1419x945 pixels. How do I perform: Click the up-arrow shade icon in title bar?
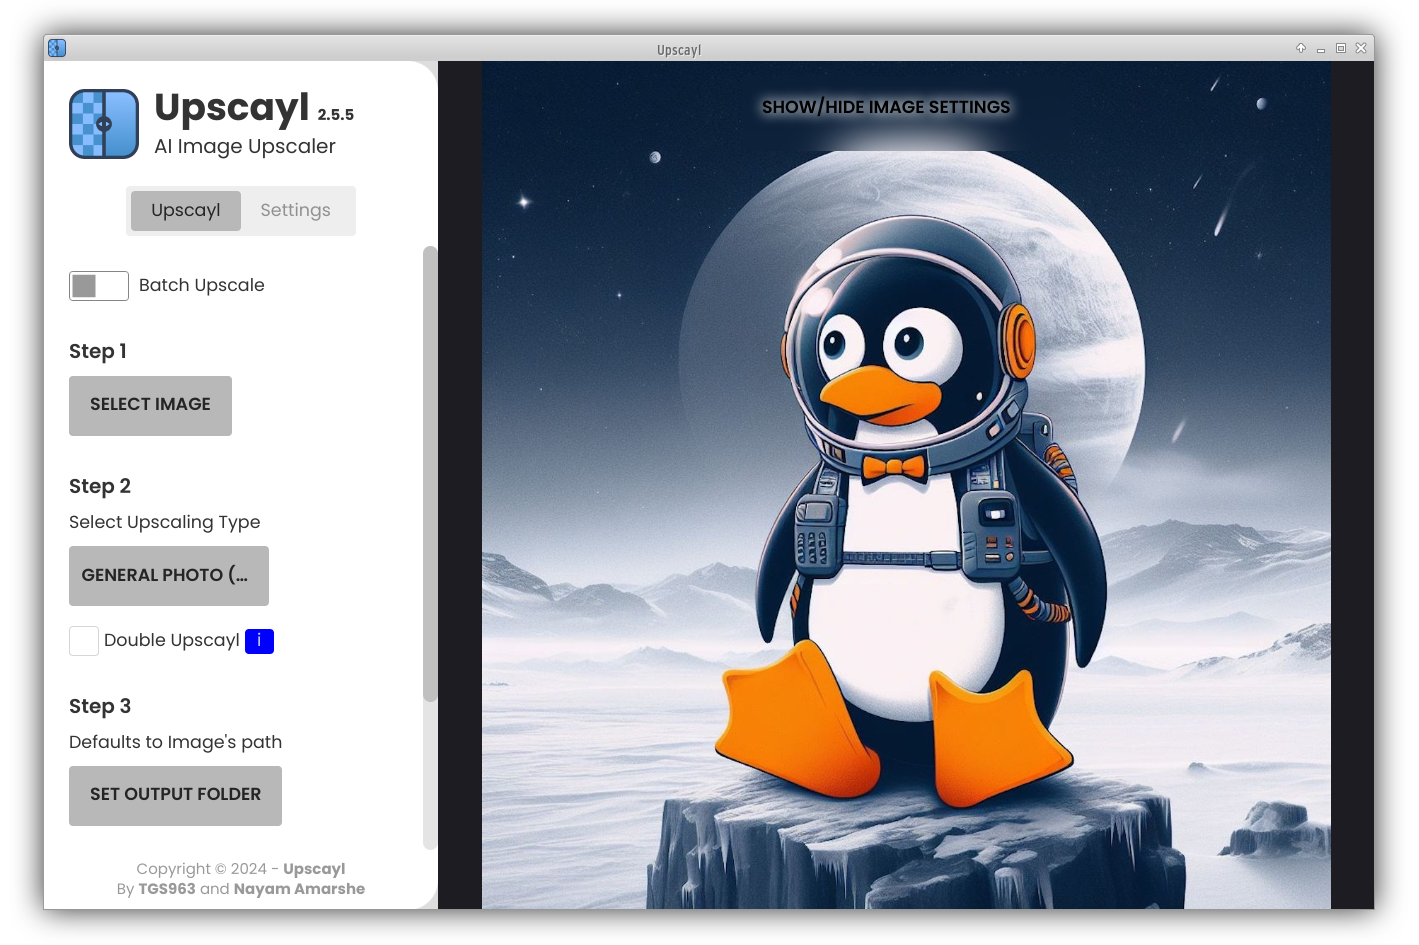tap(1301, 48)
